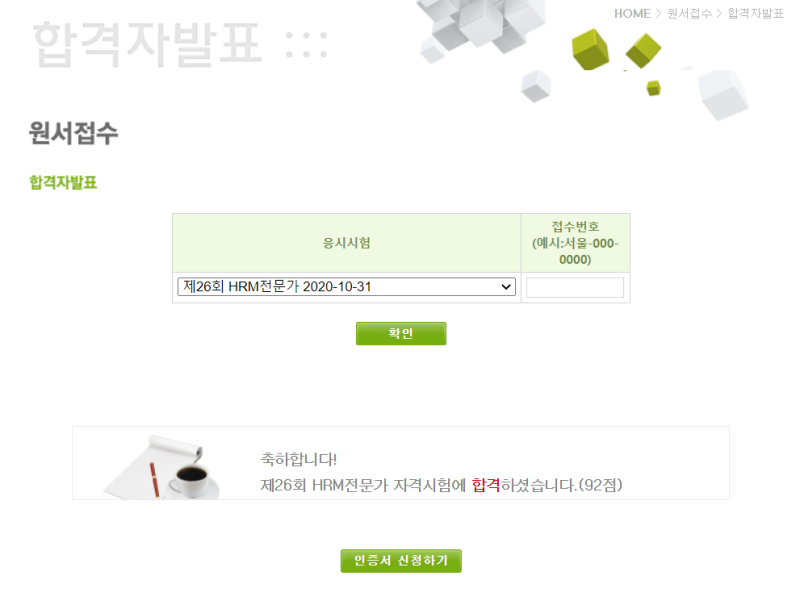800x601 pixels.
Task: Click the bold 원서접수 section heading
Action: tap(73, 133)
